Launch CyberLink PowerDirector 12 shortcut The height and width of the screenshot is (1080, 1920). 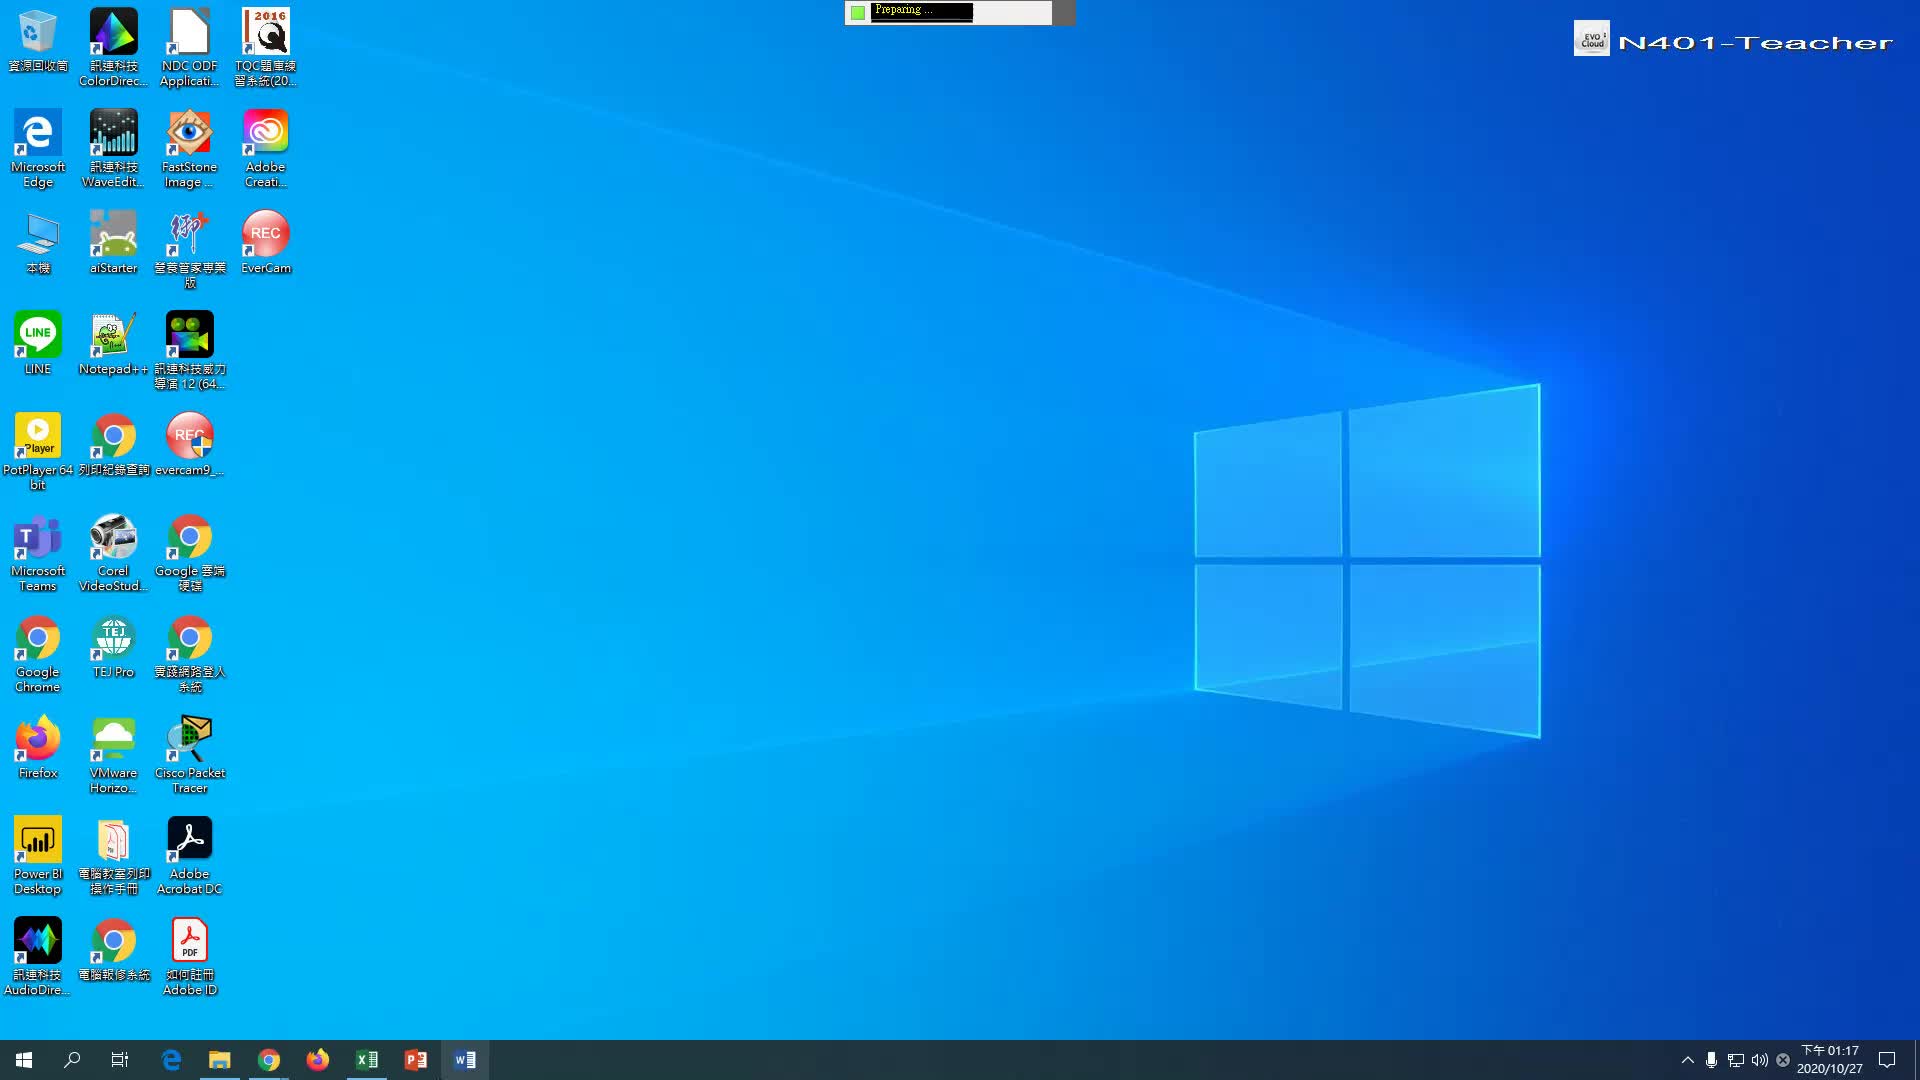click(x=189, y=350)
